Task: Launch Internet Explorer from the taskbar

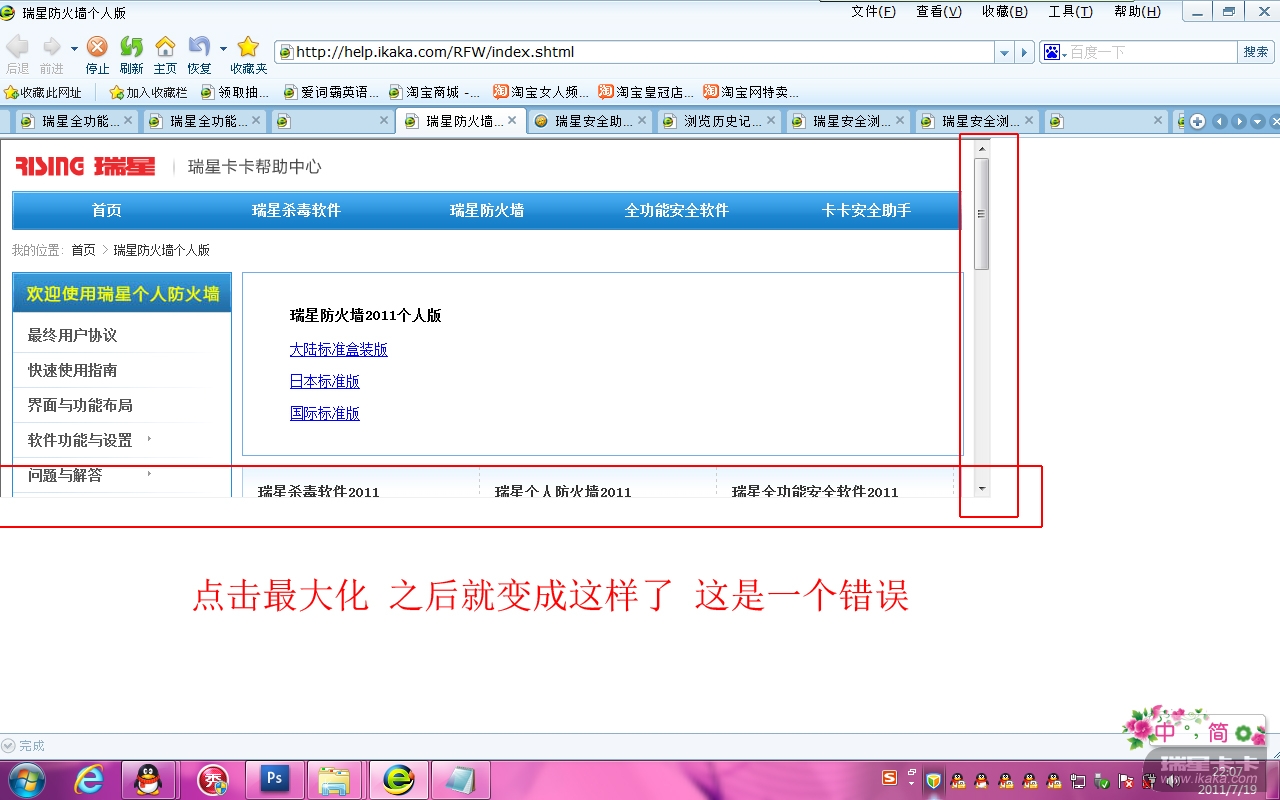Action: click(x=89, y=780)
